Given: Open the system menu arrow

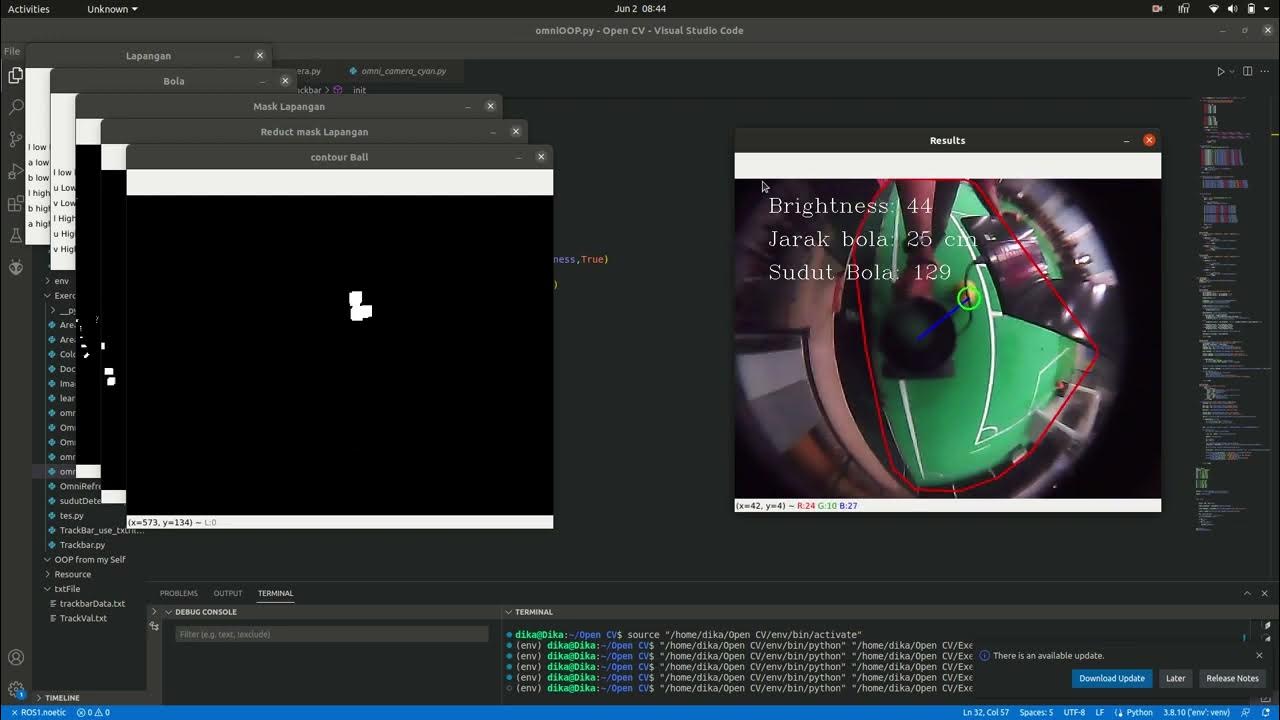Looking at the screenshot, I should point(1267,9).
